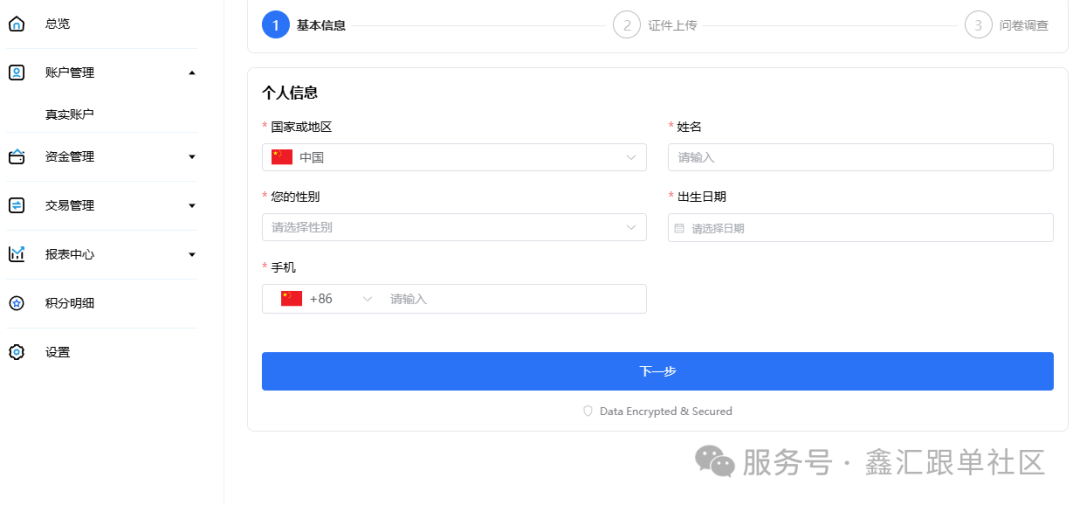Viewport: 1080px width, 505px height.
Task: Open 交易管理 menu item
Action: [x=70, y=205]
